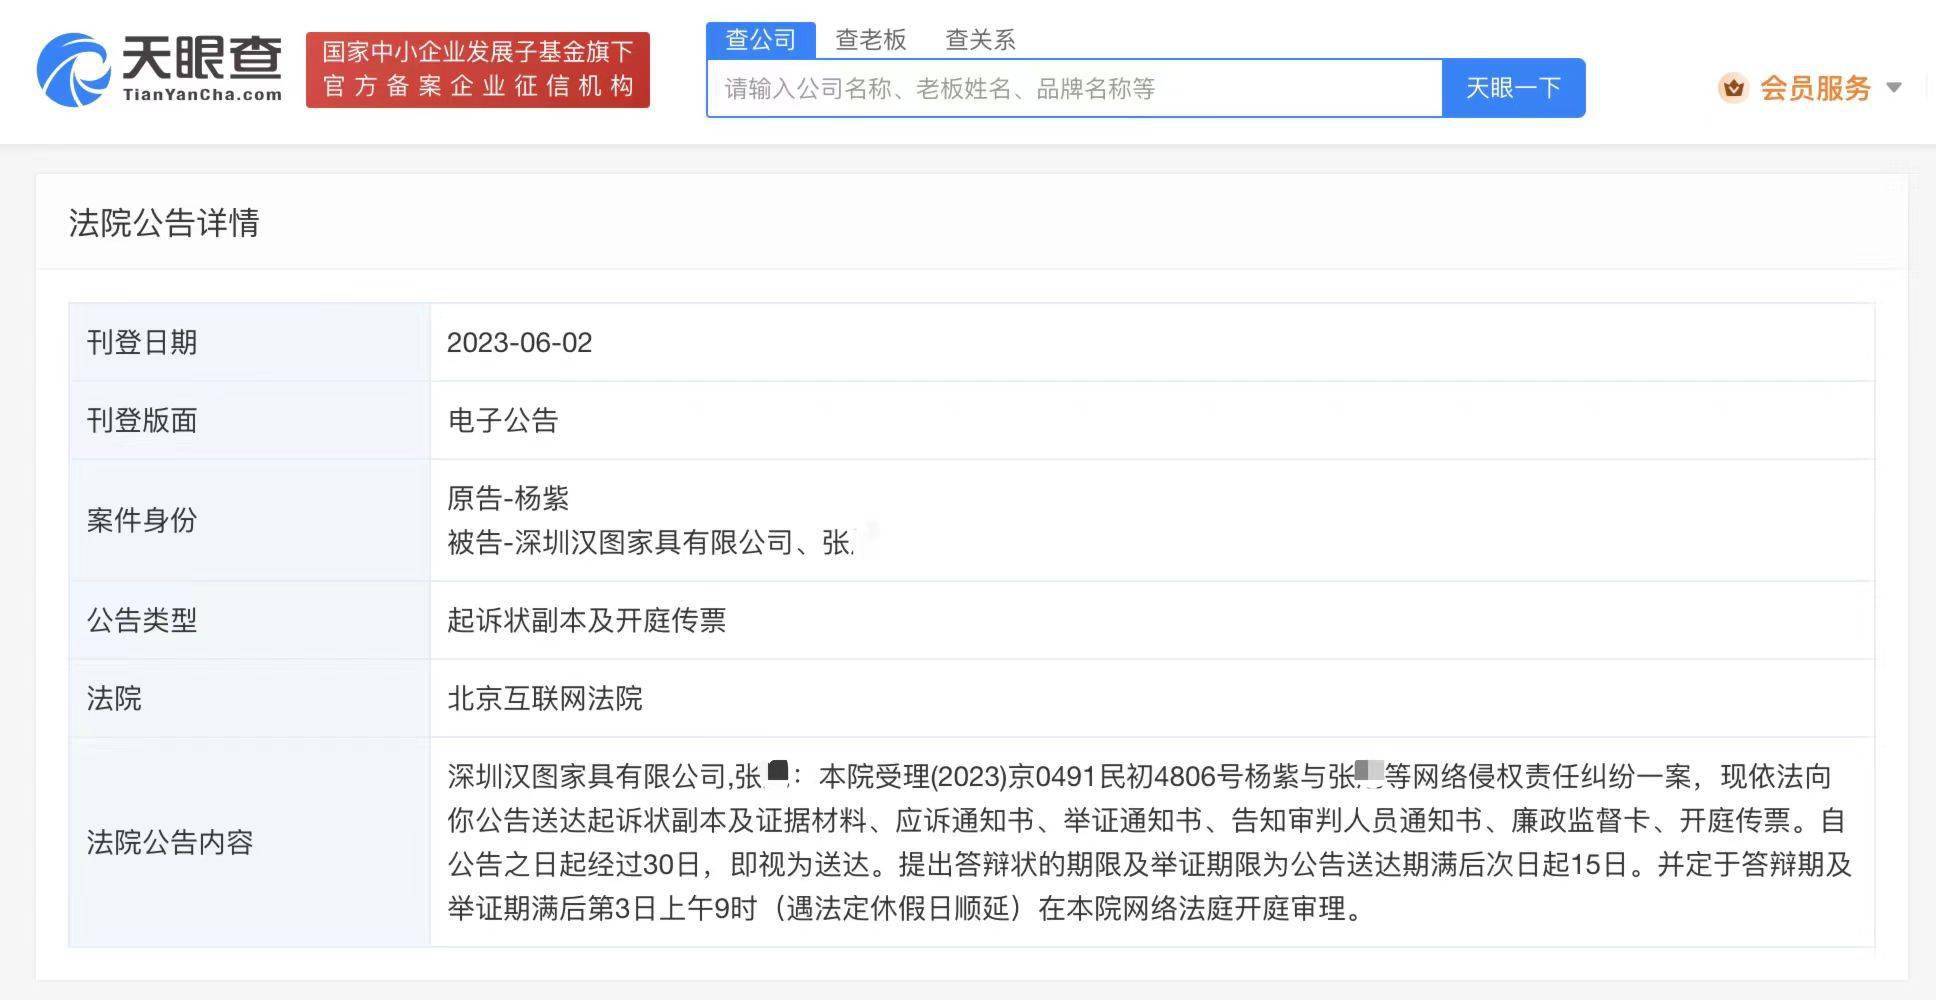
Task: Click the red 官方备案企业征信机构 banner
Action: click(x=477, y=70)
